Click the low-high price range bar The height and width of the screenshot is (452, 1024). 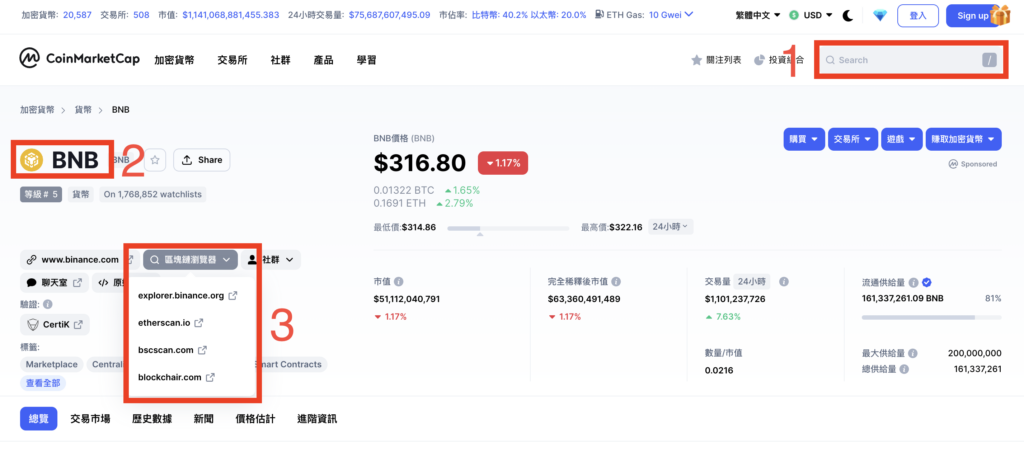click(508, 228)
